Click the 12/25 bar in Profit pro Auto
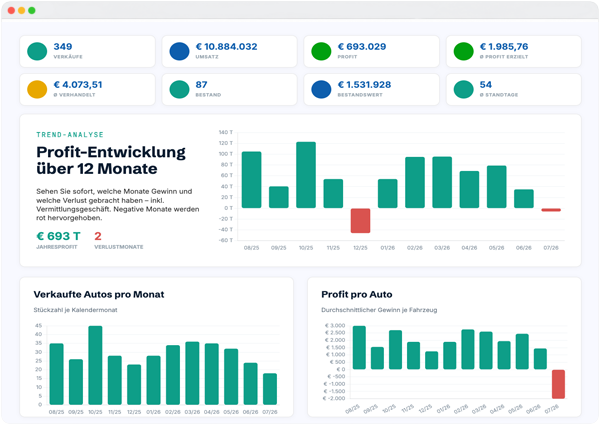 tap(432, 360)
